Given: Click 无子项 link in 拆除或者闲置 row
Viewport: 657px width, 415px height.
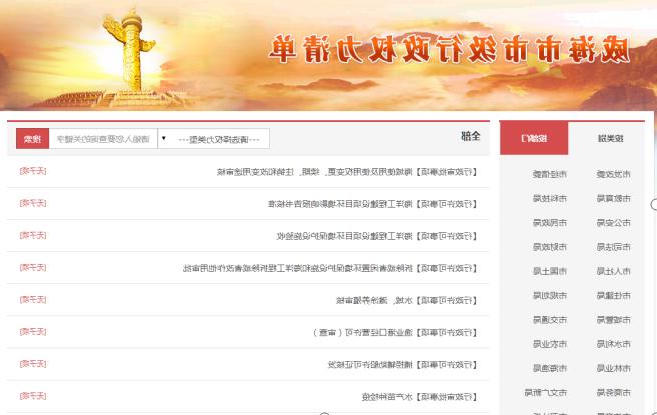Looking at the screenshot, I should tap(33, 267).
